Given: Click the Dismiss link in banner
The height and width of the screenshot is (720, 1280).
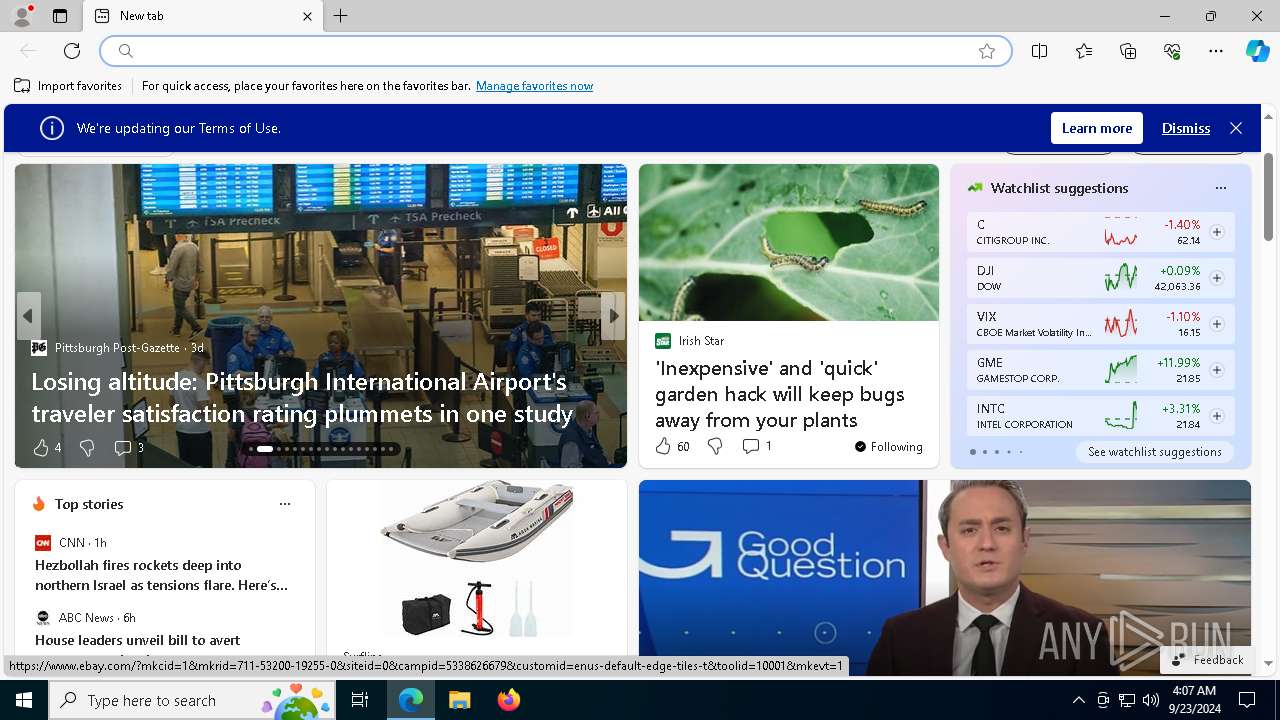Looking at the screenshot, I should (1186, 128).
